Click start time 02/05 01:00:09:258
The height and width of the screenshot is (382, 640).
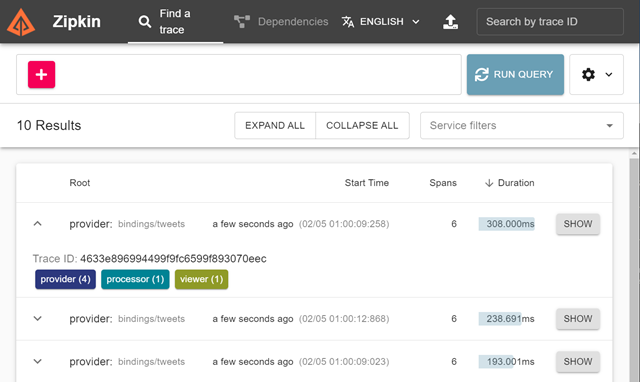pos(344,224)
